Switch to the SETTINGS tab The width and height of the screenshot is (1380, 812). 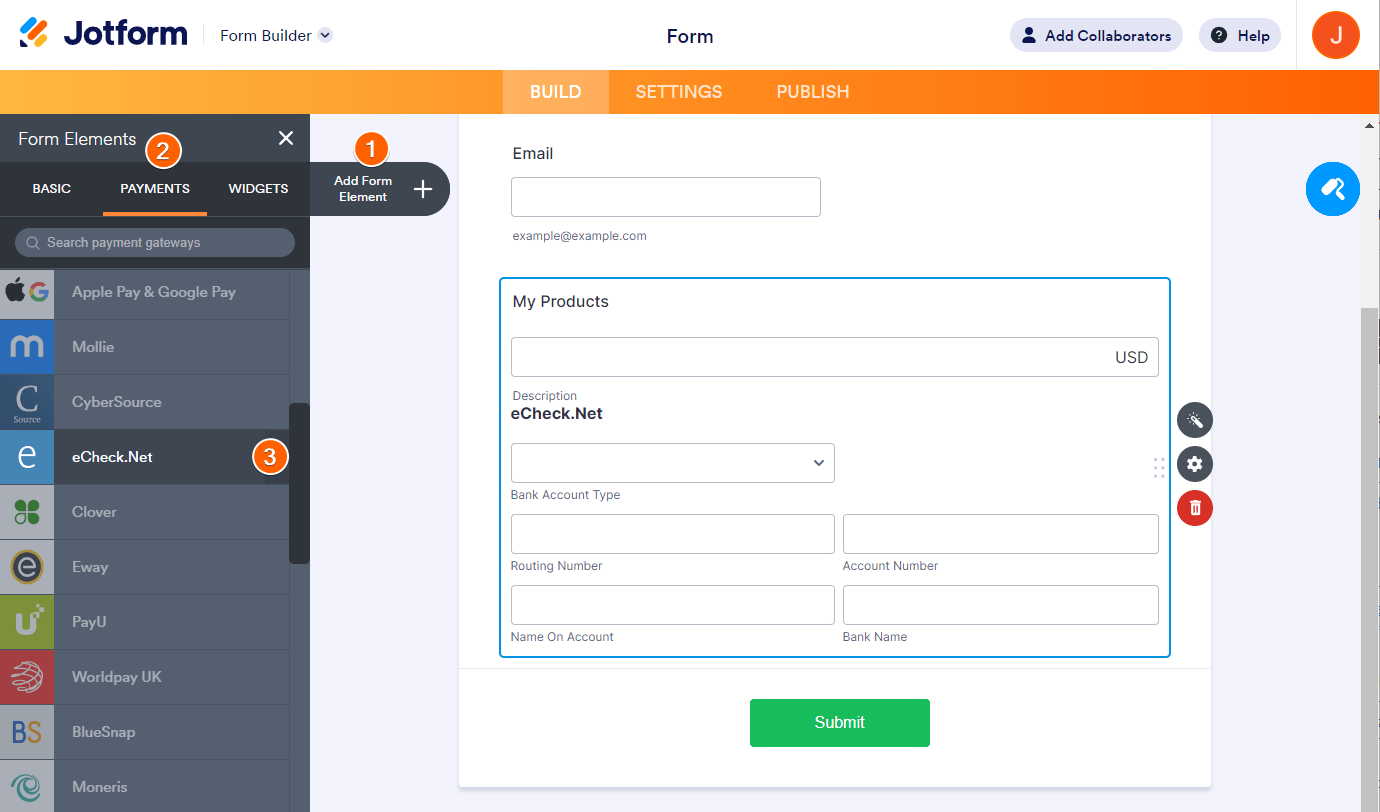(679, 92)
